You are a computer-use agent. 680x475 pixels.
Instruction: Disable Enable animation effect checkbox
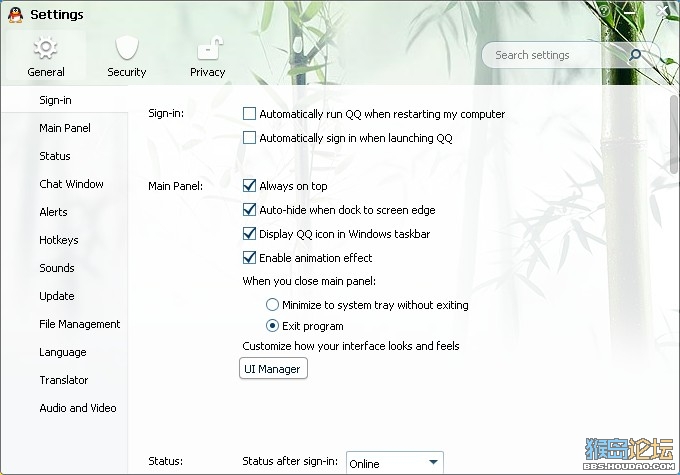249,258
